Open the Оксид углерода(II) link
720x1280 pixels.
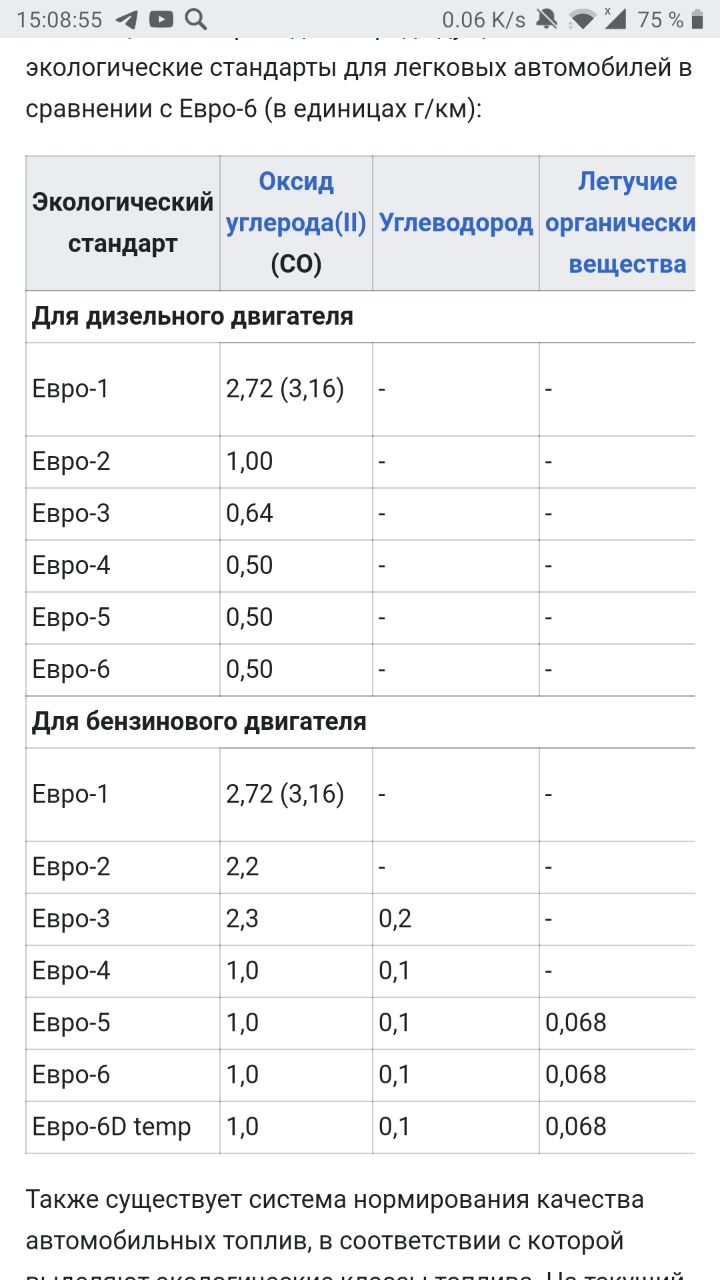click(296, 202)
